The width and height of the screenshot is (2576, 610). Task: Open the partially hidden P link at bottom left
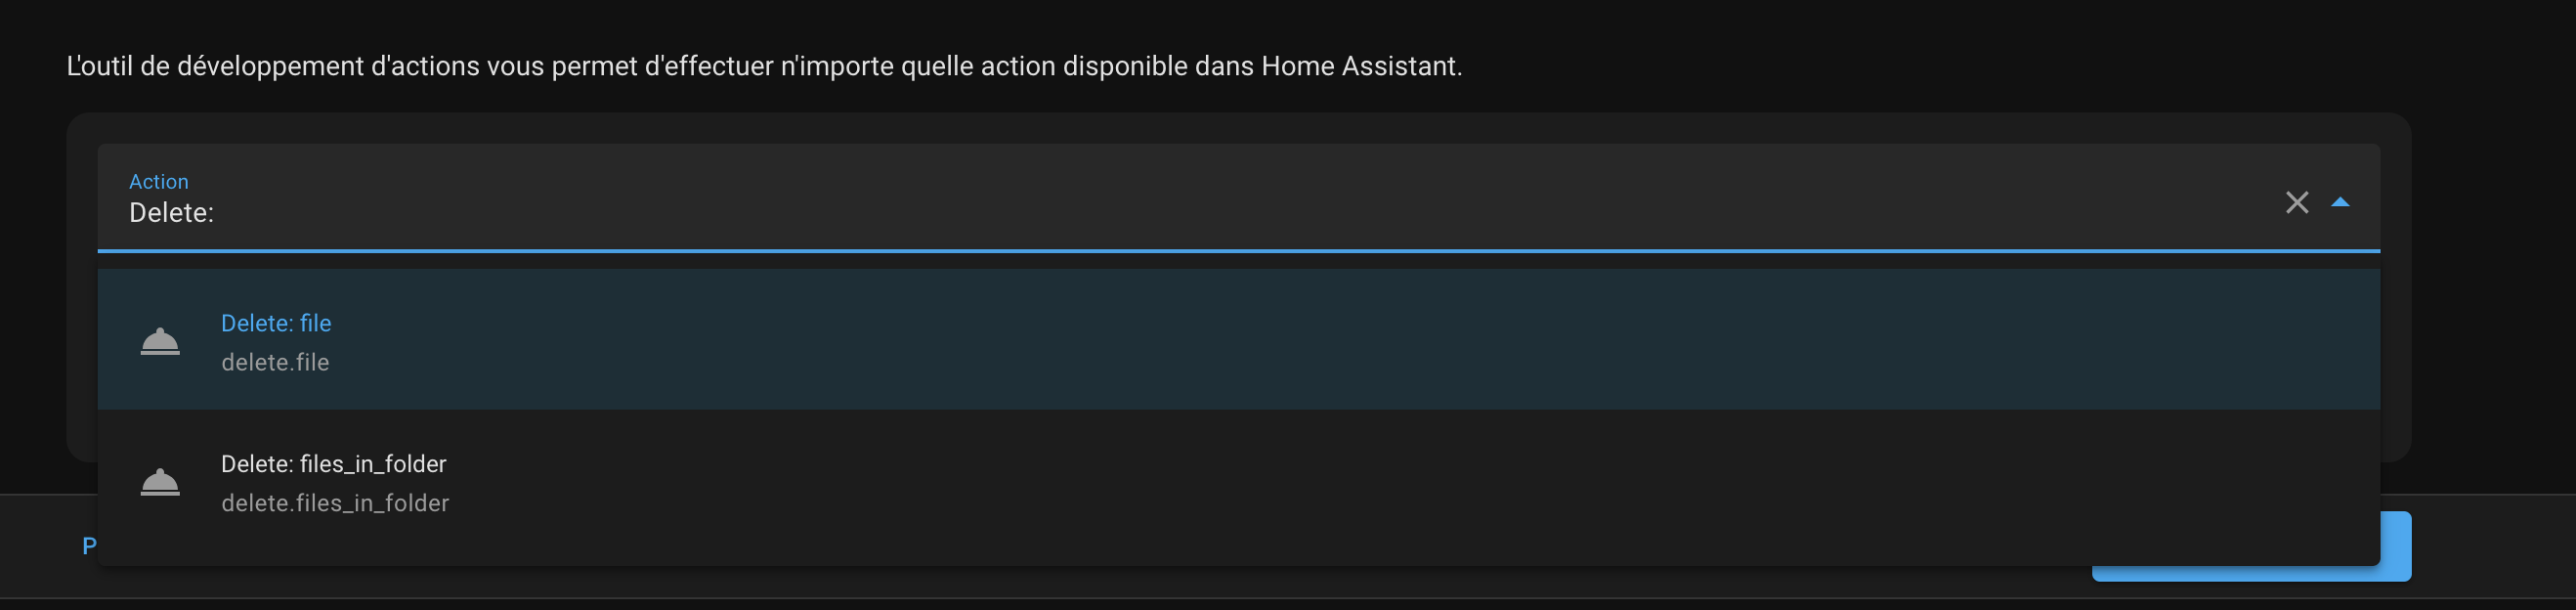89,546
